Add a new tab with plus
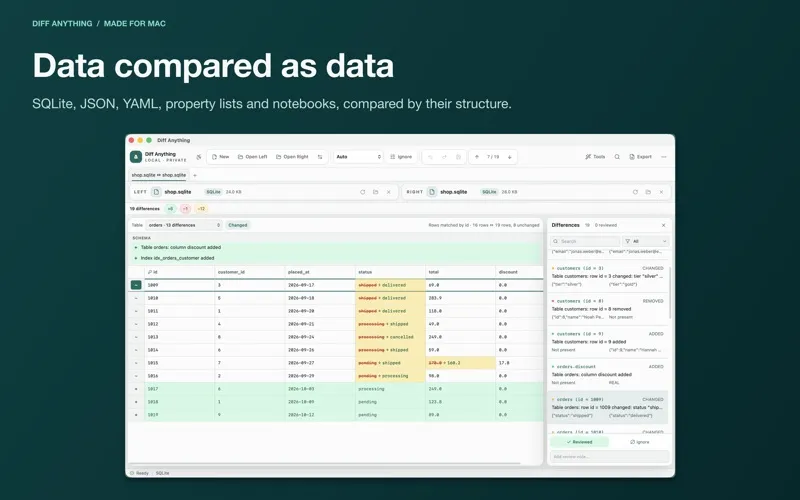 coord(195,176)
